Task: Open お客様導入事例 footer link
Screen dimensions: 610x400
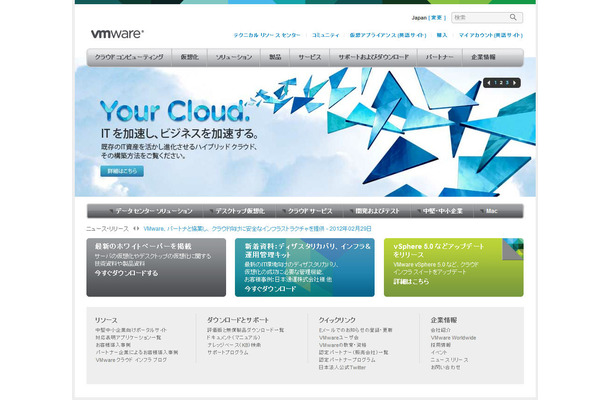Action: [x=113, y=345]
